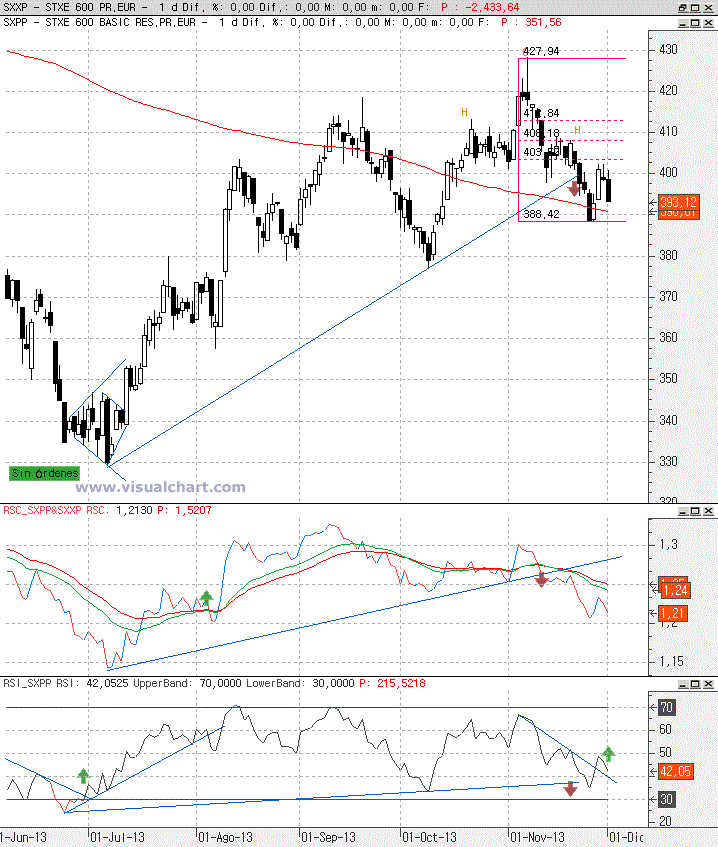Restore the SXXP STXE 600 PR window

(682, 8)
